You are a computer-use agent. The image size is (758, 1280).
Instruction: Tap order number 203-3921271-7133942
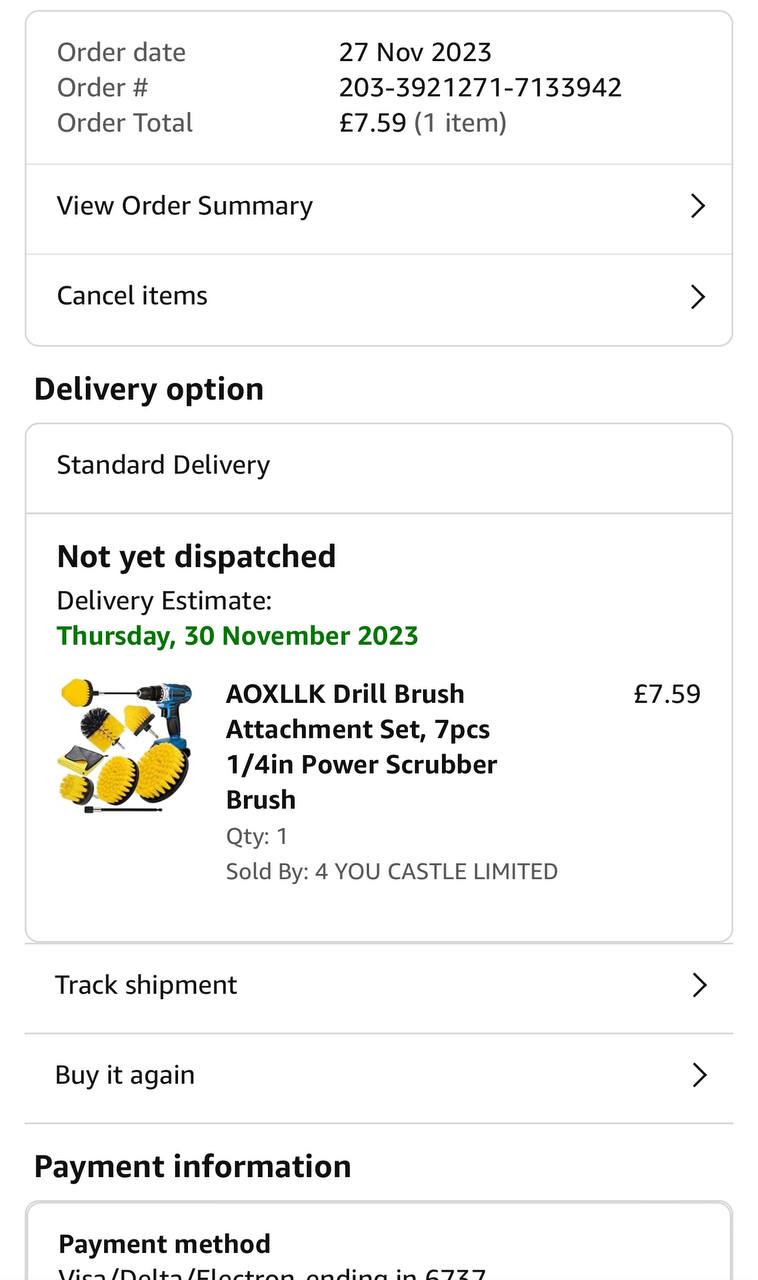point(480,88)
